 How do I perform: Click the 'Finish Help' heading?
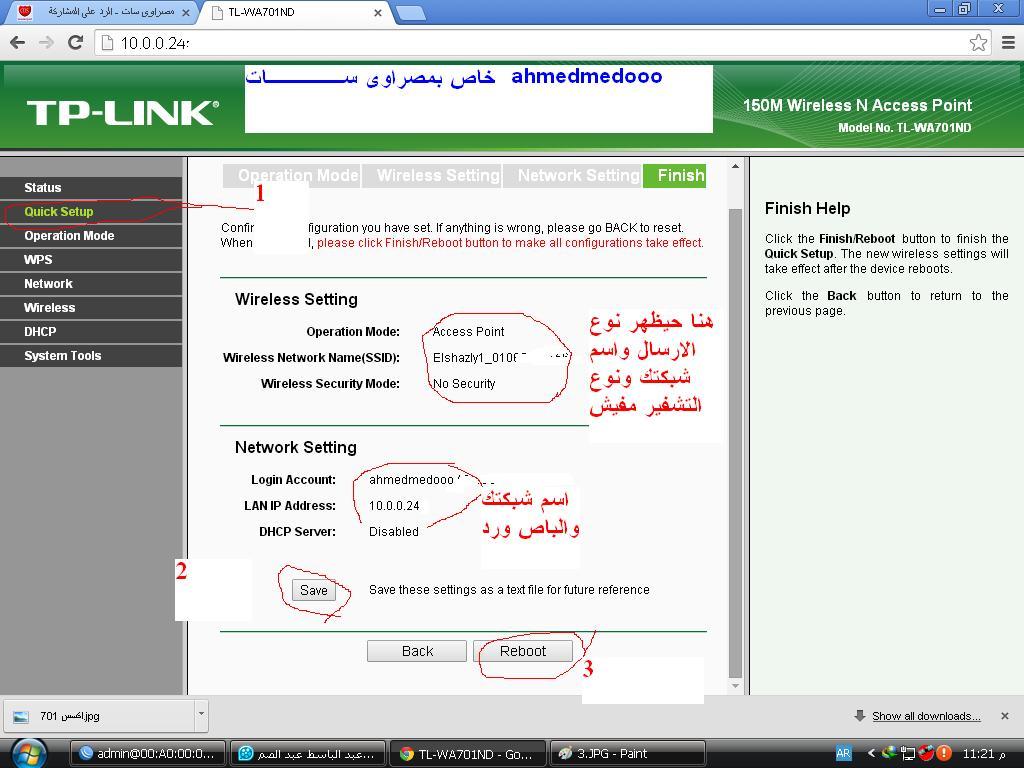[x=807, y=208]
